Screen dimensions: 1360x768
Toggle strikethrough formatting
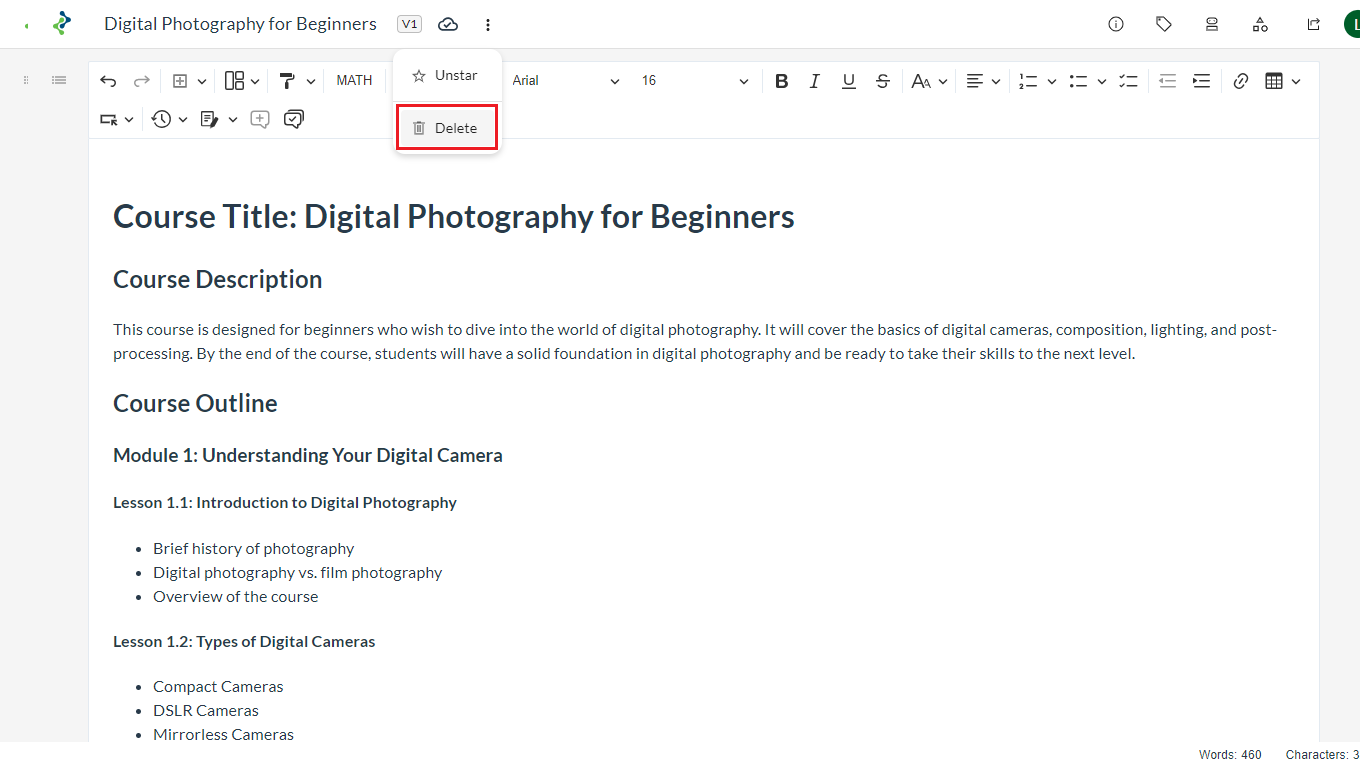tap(882, 81)
